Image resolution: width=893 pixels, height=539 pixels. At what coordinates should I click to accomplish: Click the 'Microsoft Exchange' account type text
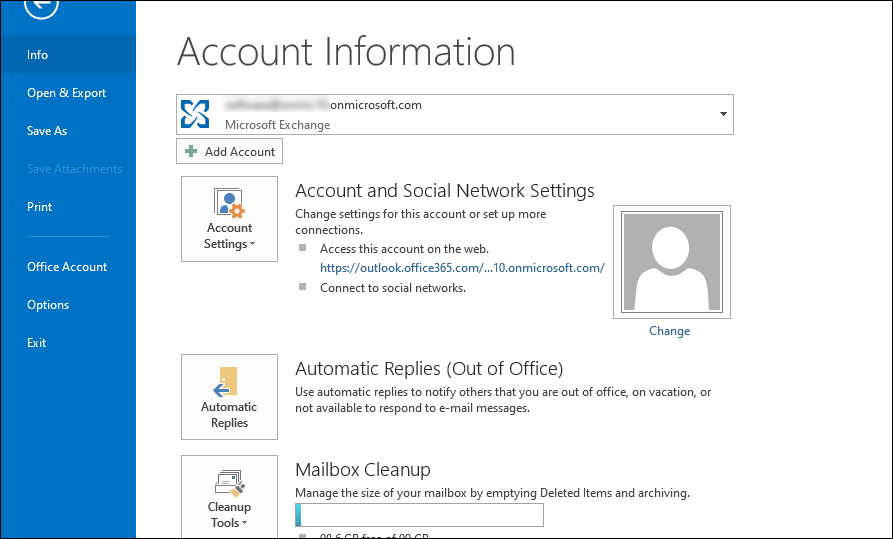(277, 125)
